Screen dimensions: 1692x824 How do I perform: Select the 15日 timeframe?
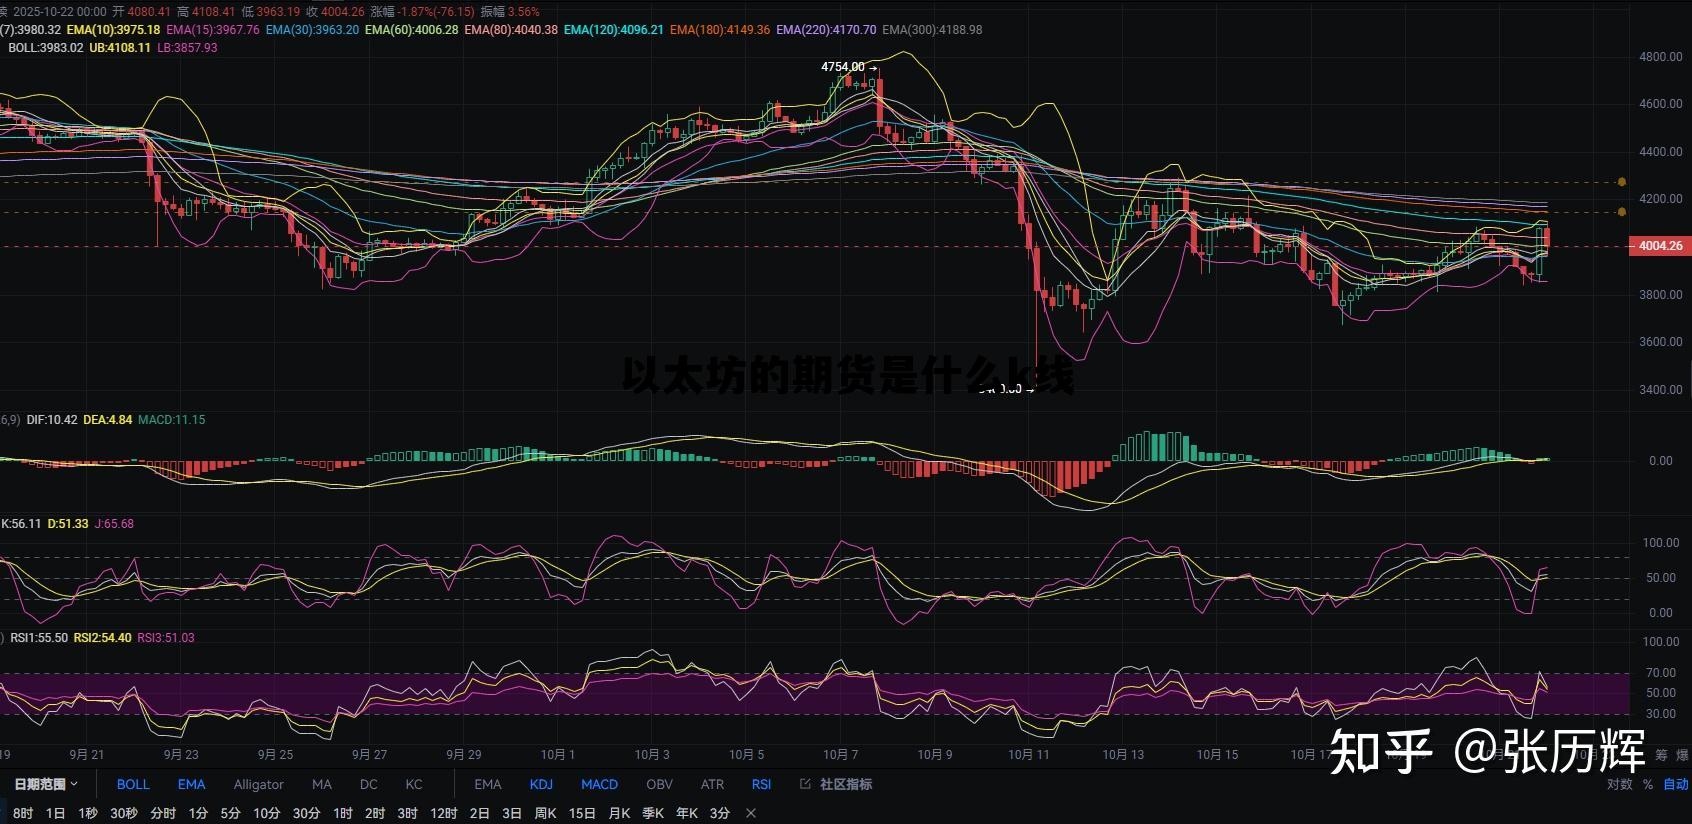tap(582, 814)
